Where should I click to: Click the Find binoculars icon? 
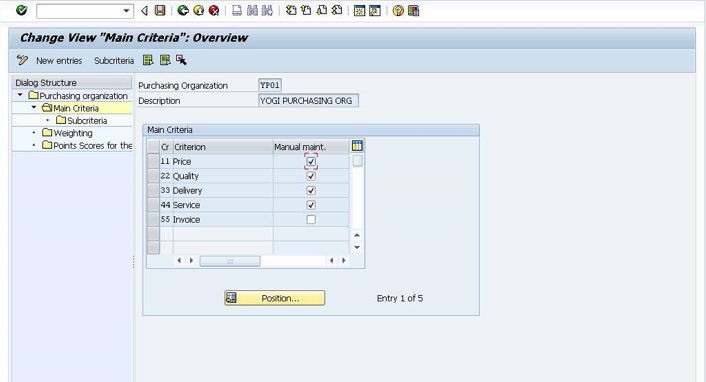tap(252, 10)
